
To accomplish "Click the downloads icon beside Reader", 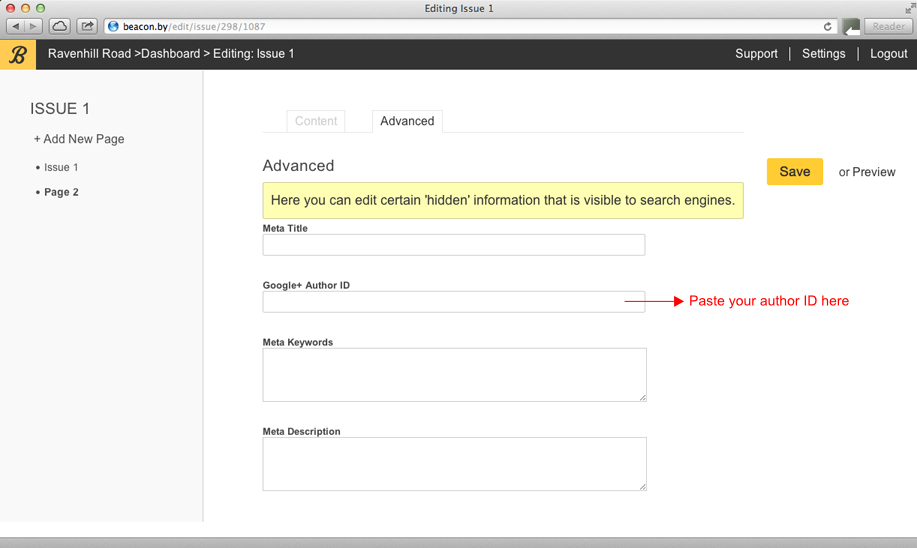I will 851,26.
